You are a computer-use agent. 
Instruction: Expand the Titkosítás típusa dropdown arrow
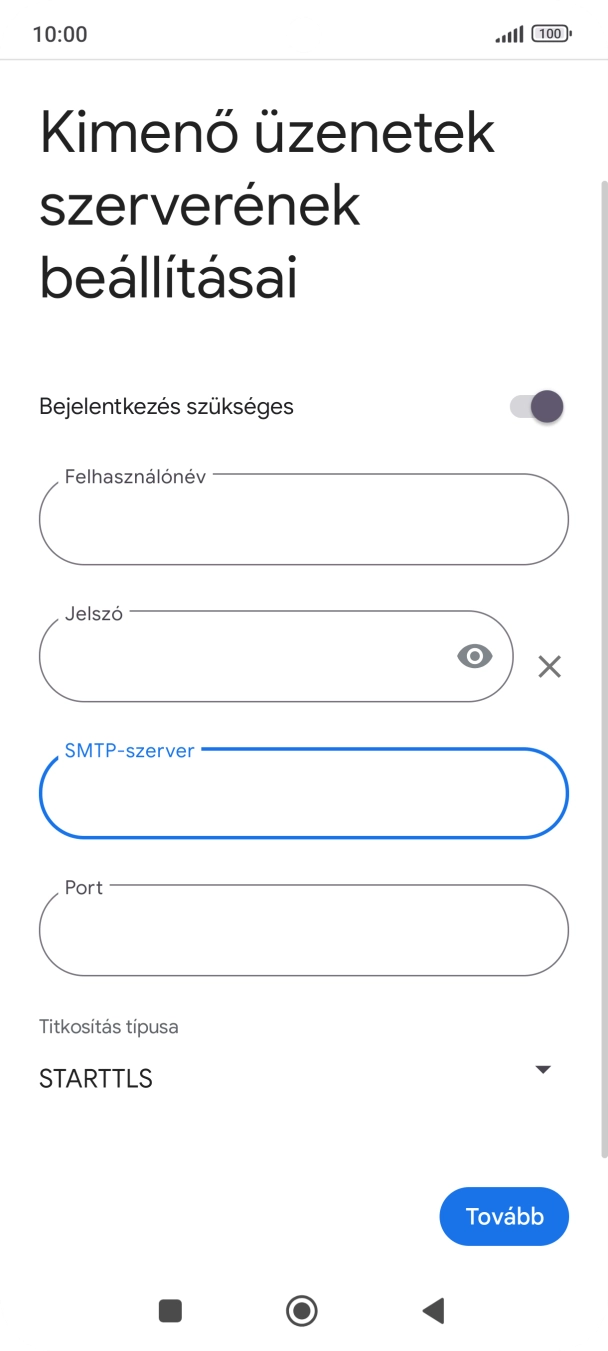click(542, 1069)
